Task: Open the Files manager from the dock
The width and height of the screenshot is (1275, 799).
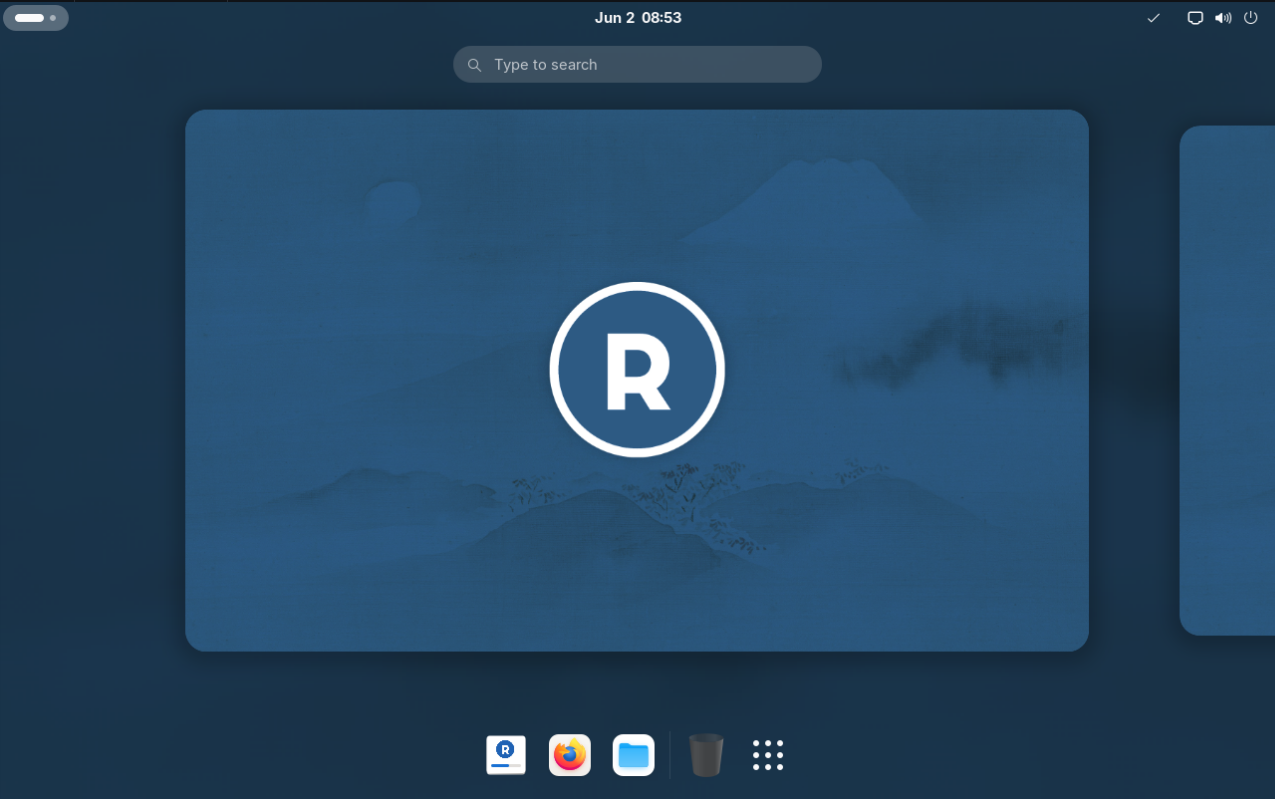Action: point(633,755)
